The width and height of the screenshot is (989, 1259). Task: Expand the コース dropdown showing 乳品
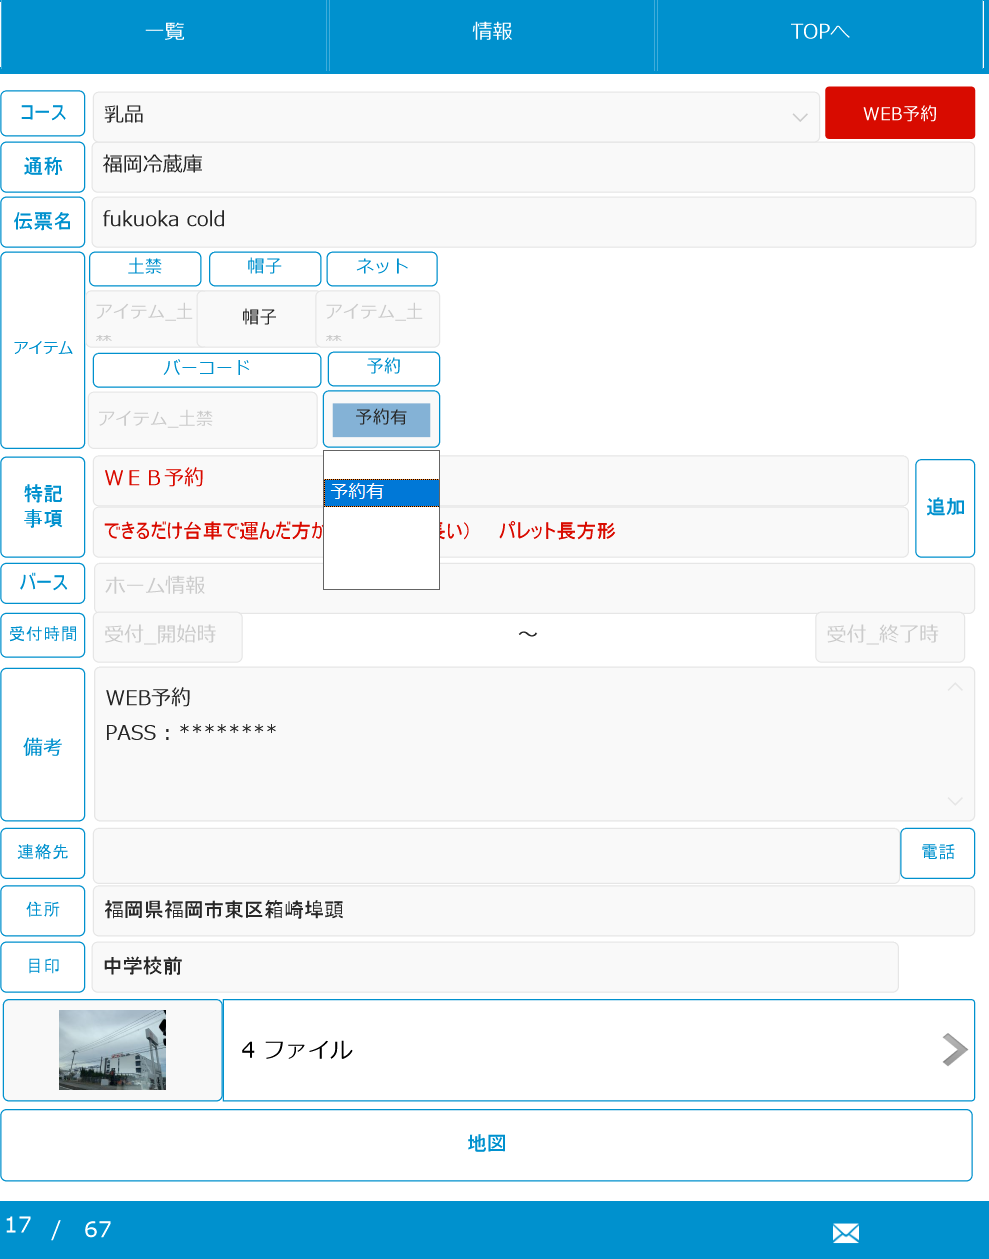coord(457,116)
